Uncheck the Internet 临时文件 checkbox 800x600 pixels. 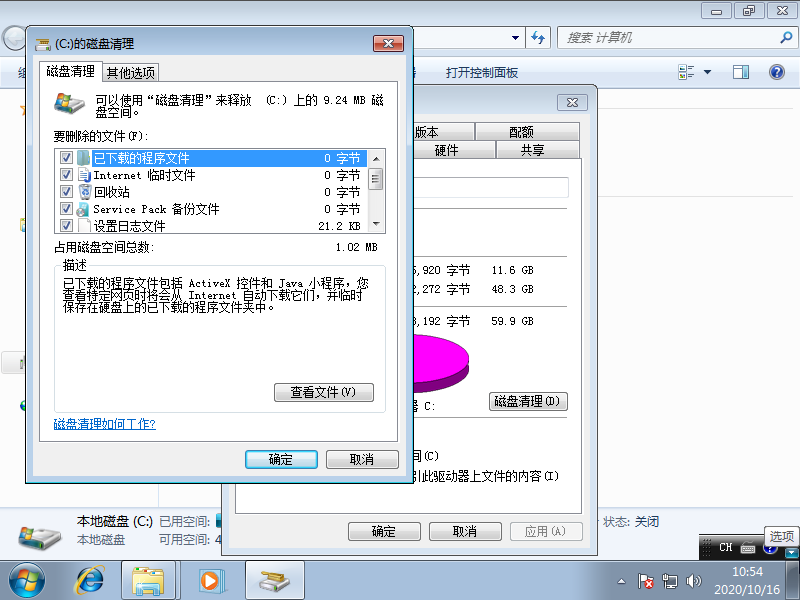[67, 175]
